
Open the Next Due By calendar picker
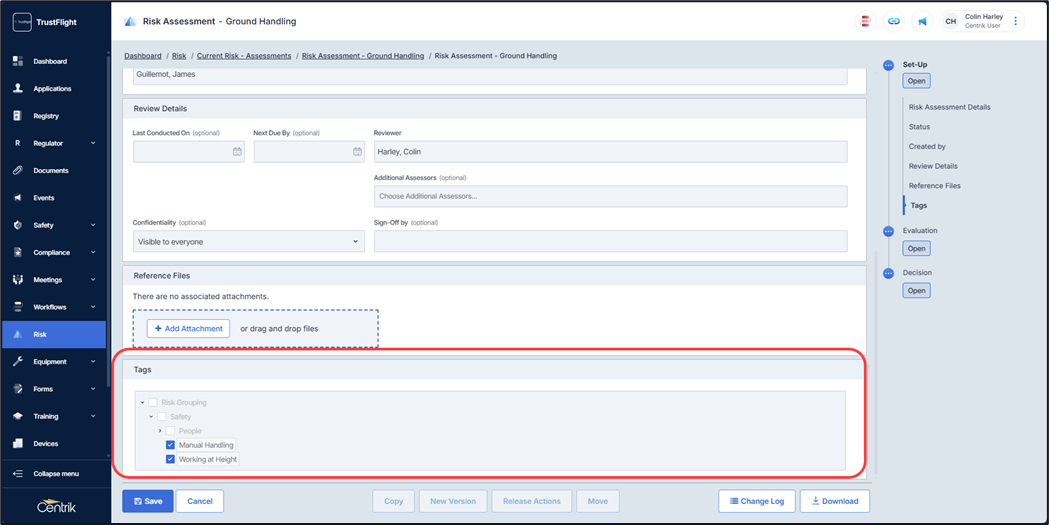click(x=357, y=152)
